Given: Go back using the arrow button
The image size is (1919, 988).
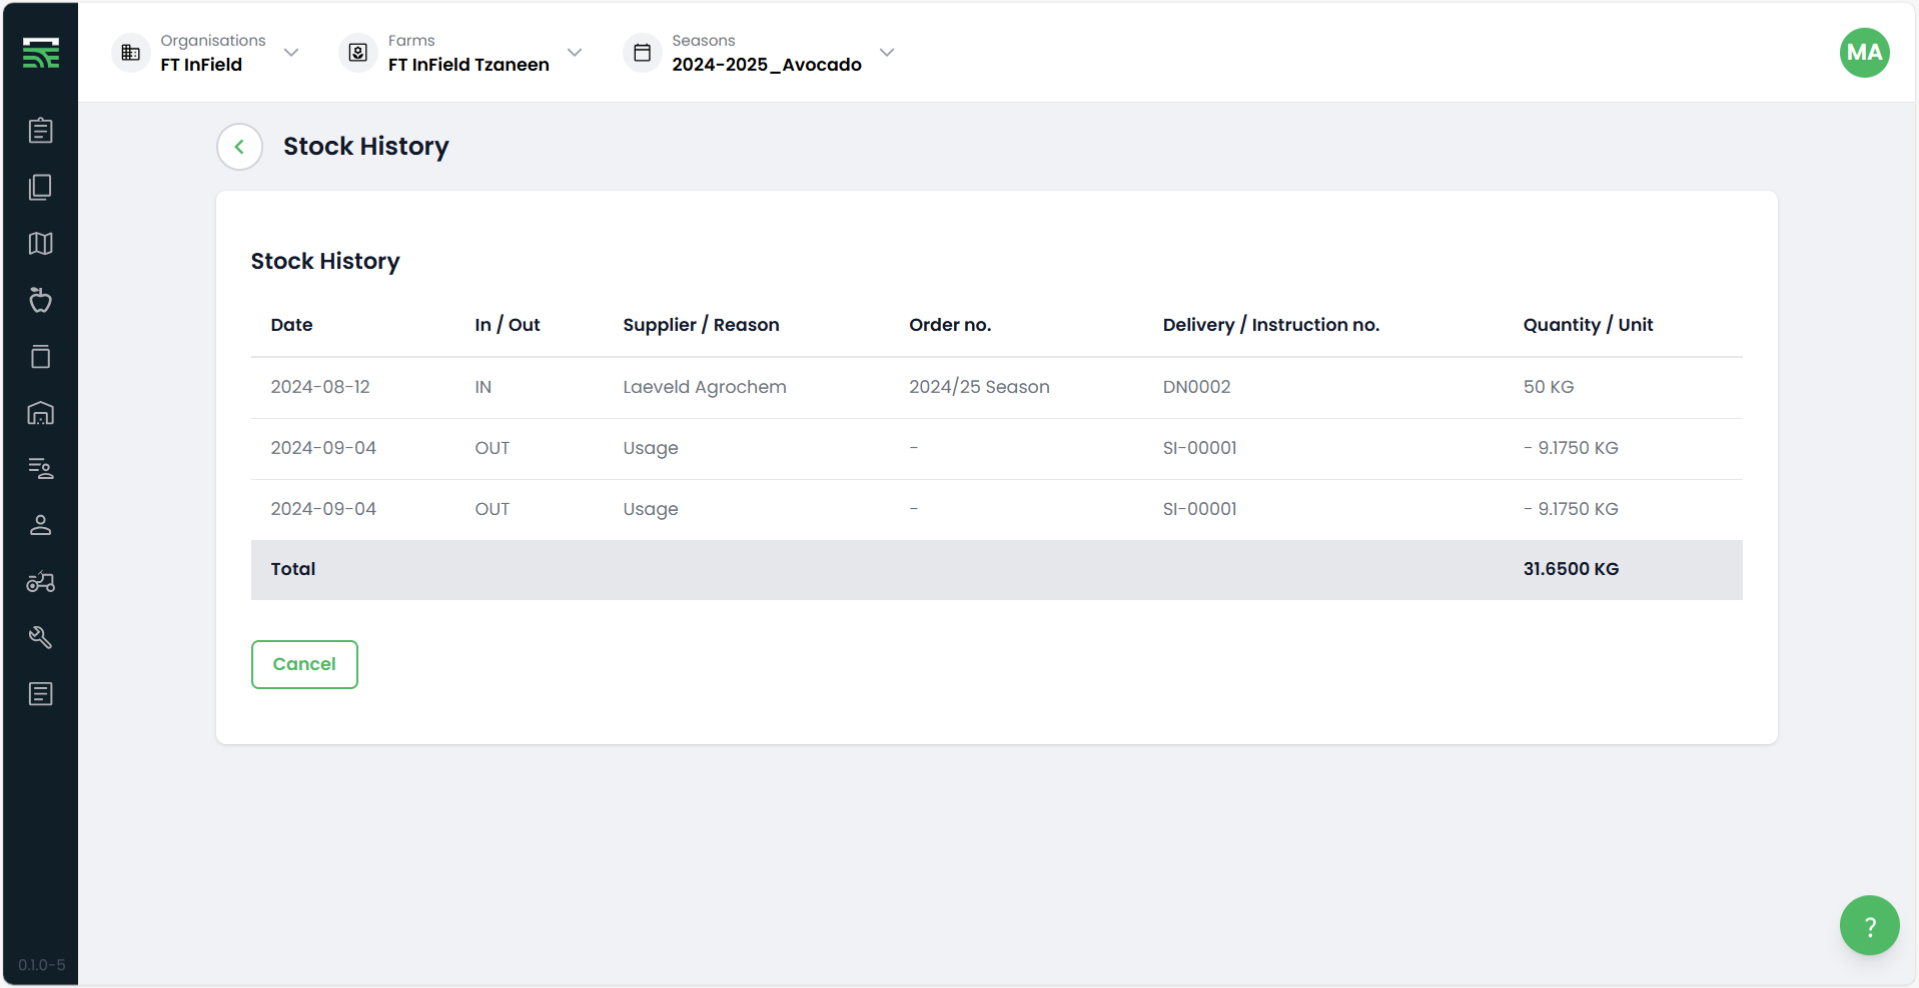Looking at the screenshot, I should [240, 147].
